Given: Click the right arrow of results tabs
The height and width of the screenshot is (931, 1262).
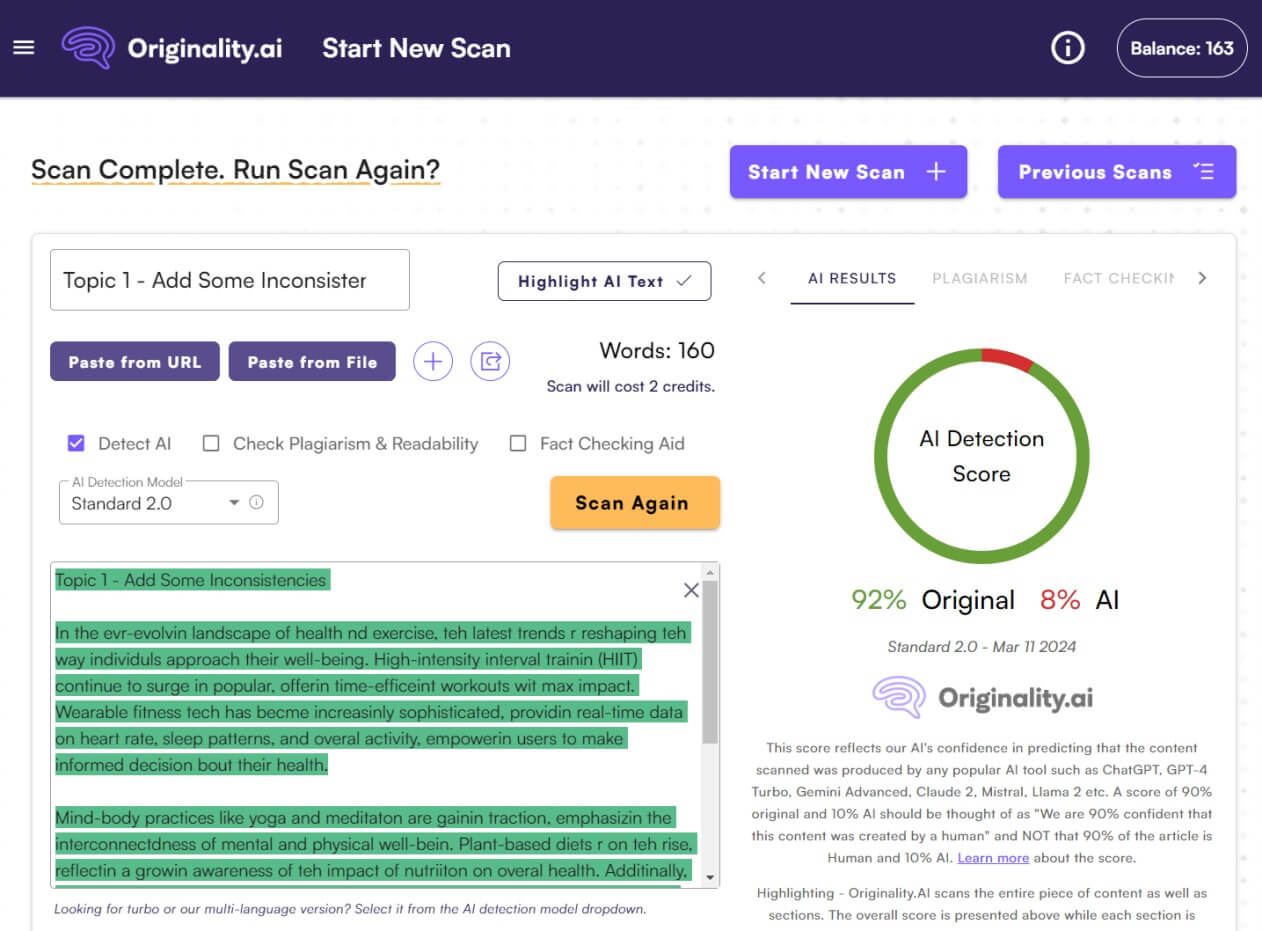Looking at the screenshot, I should [1202, 278].
